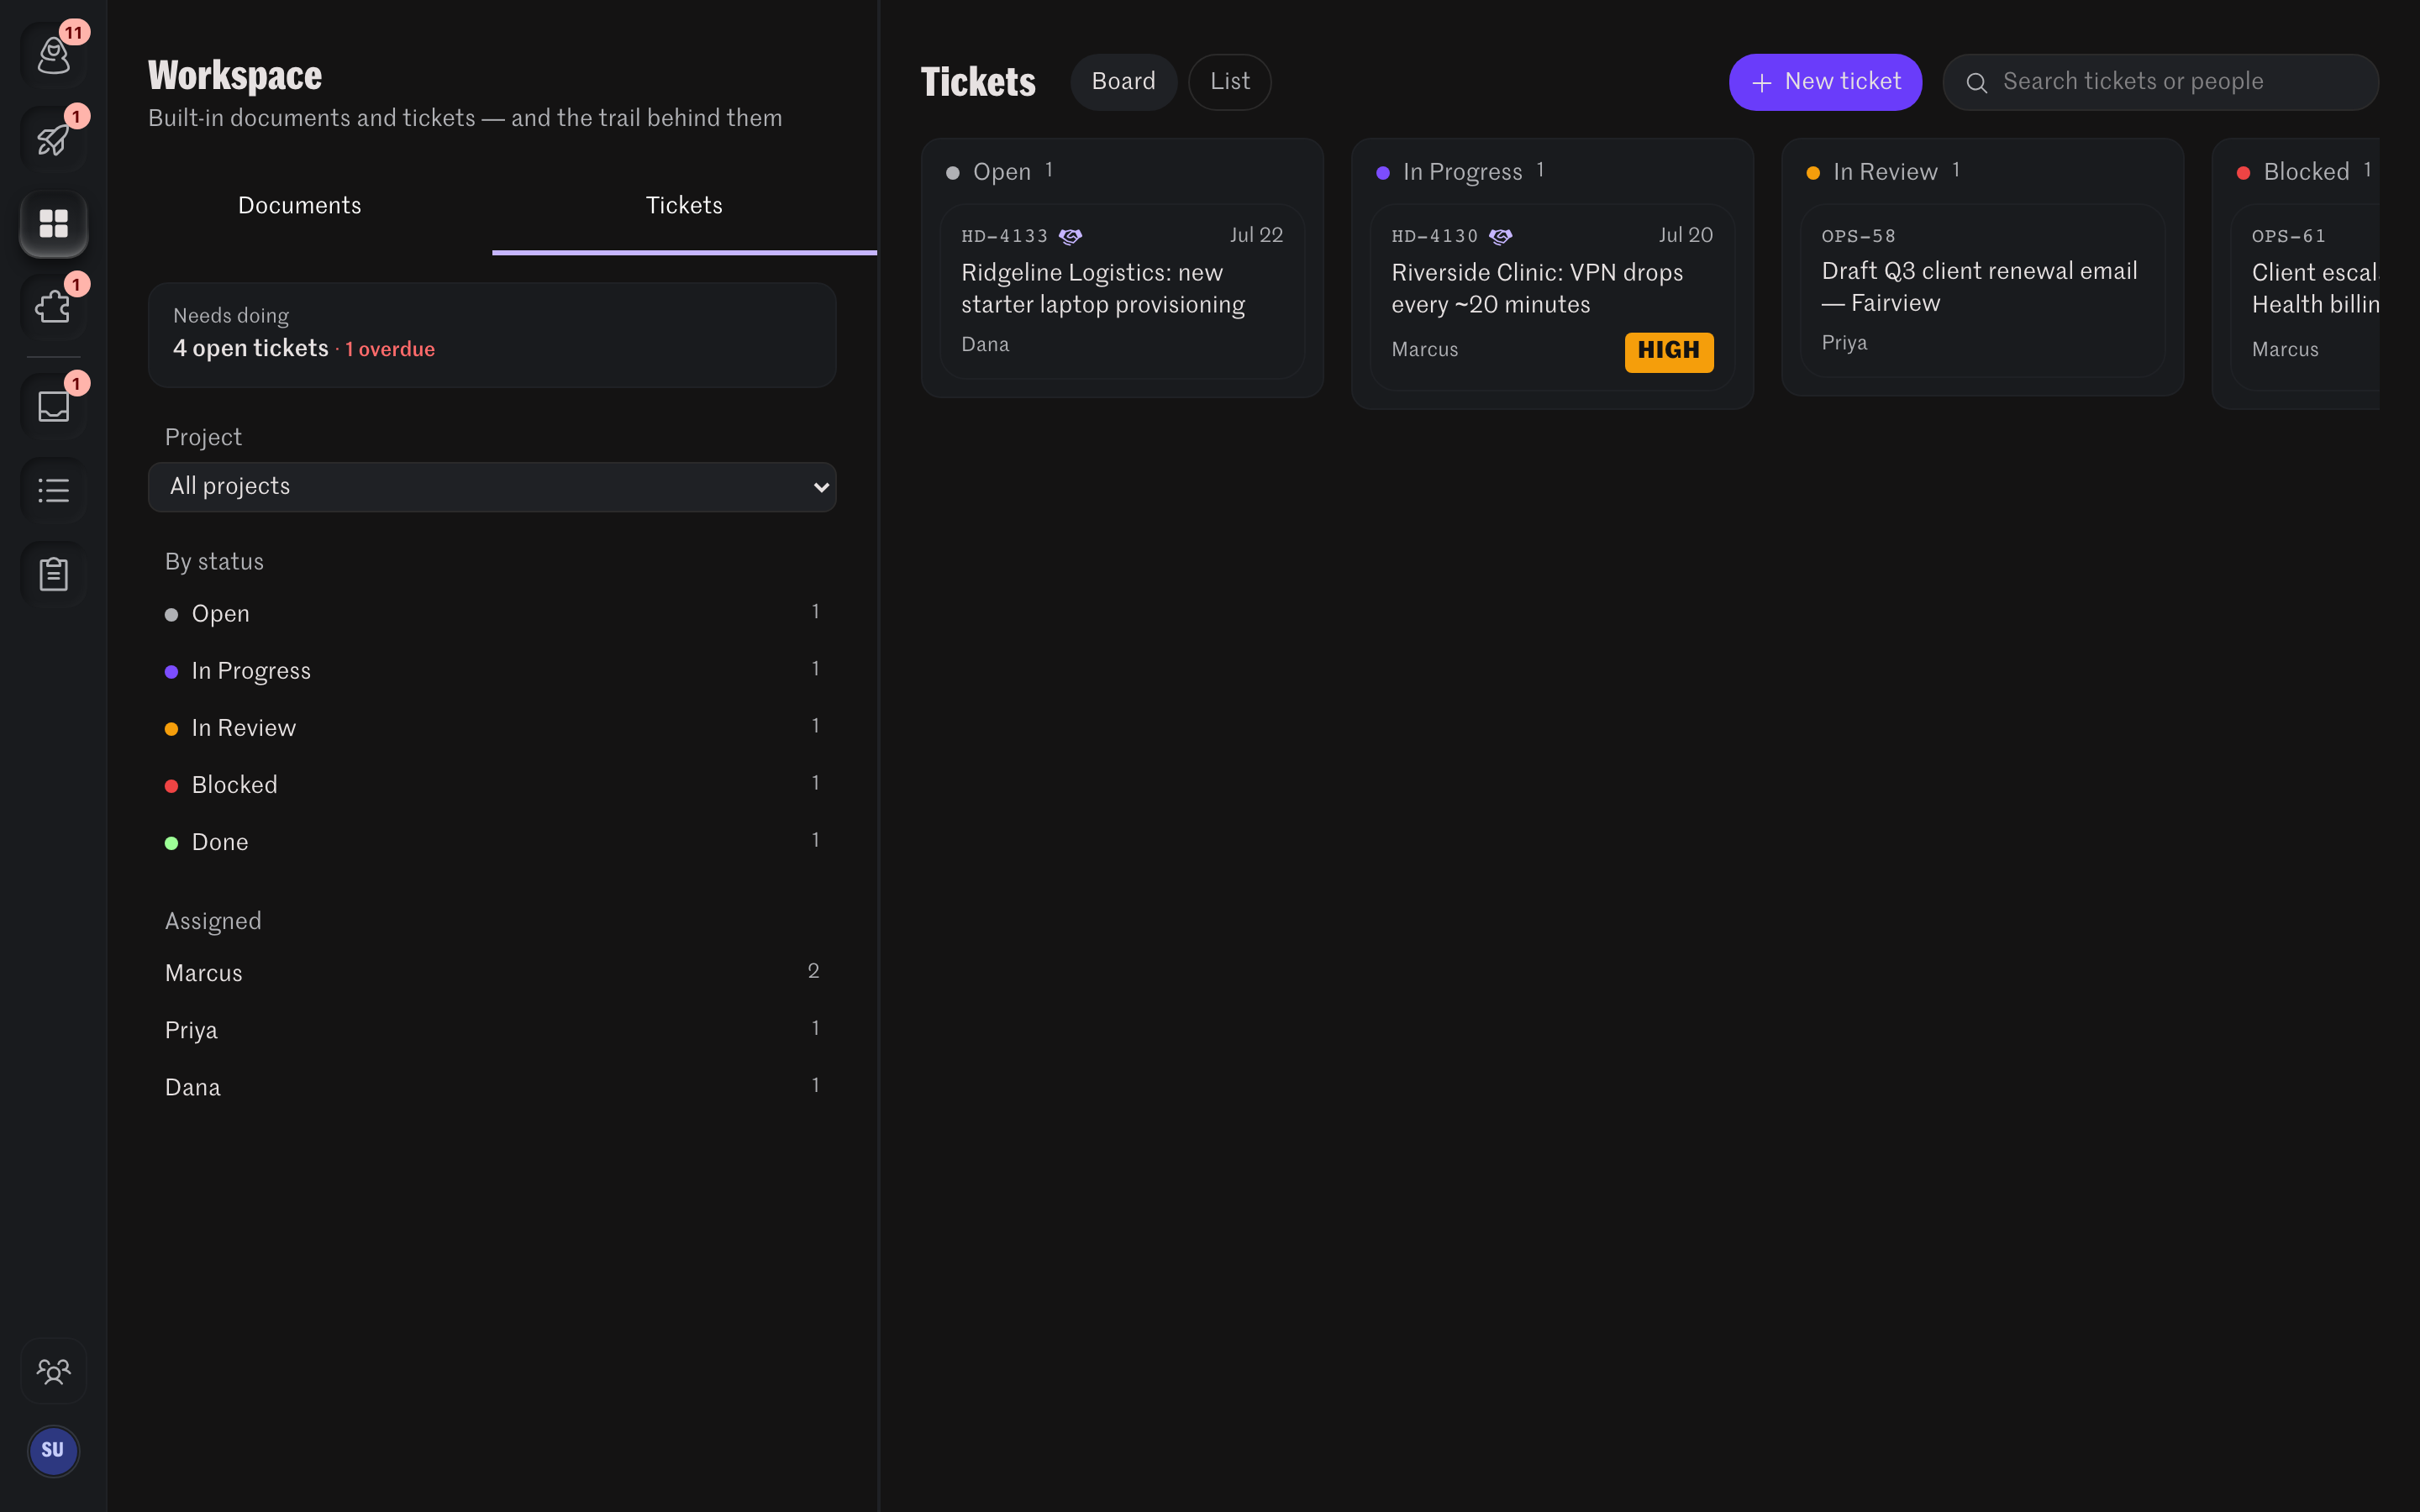Open the assistant icon with 11 notifications
Screen dimensions: 2420x1512
pyautogui.click(x=53, y=55)
